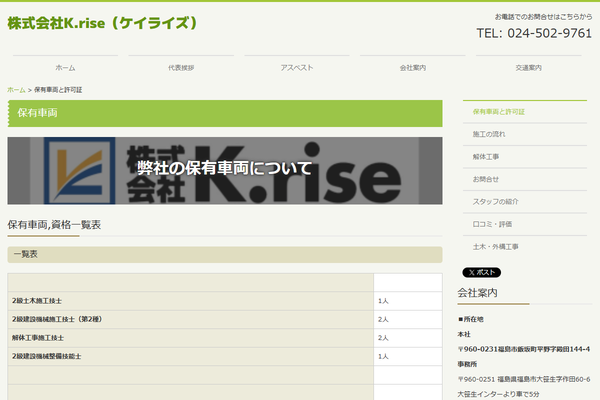Open 会社案内 navigation item
The width and height of the screenshot is (600, 400).
tap(412, 68)
